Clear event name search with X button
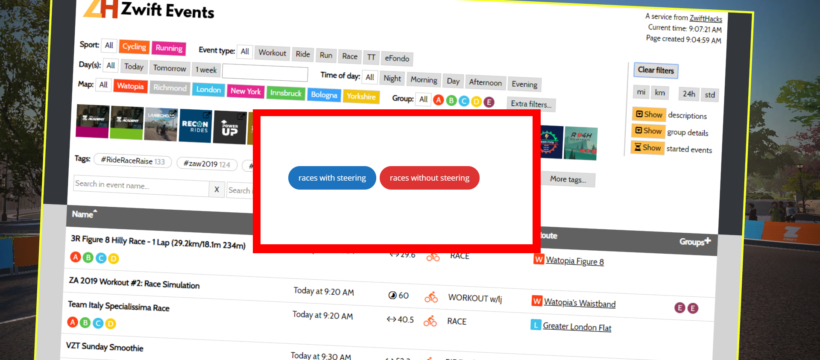 click(217, 190)
